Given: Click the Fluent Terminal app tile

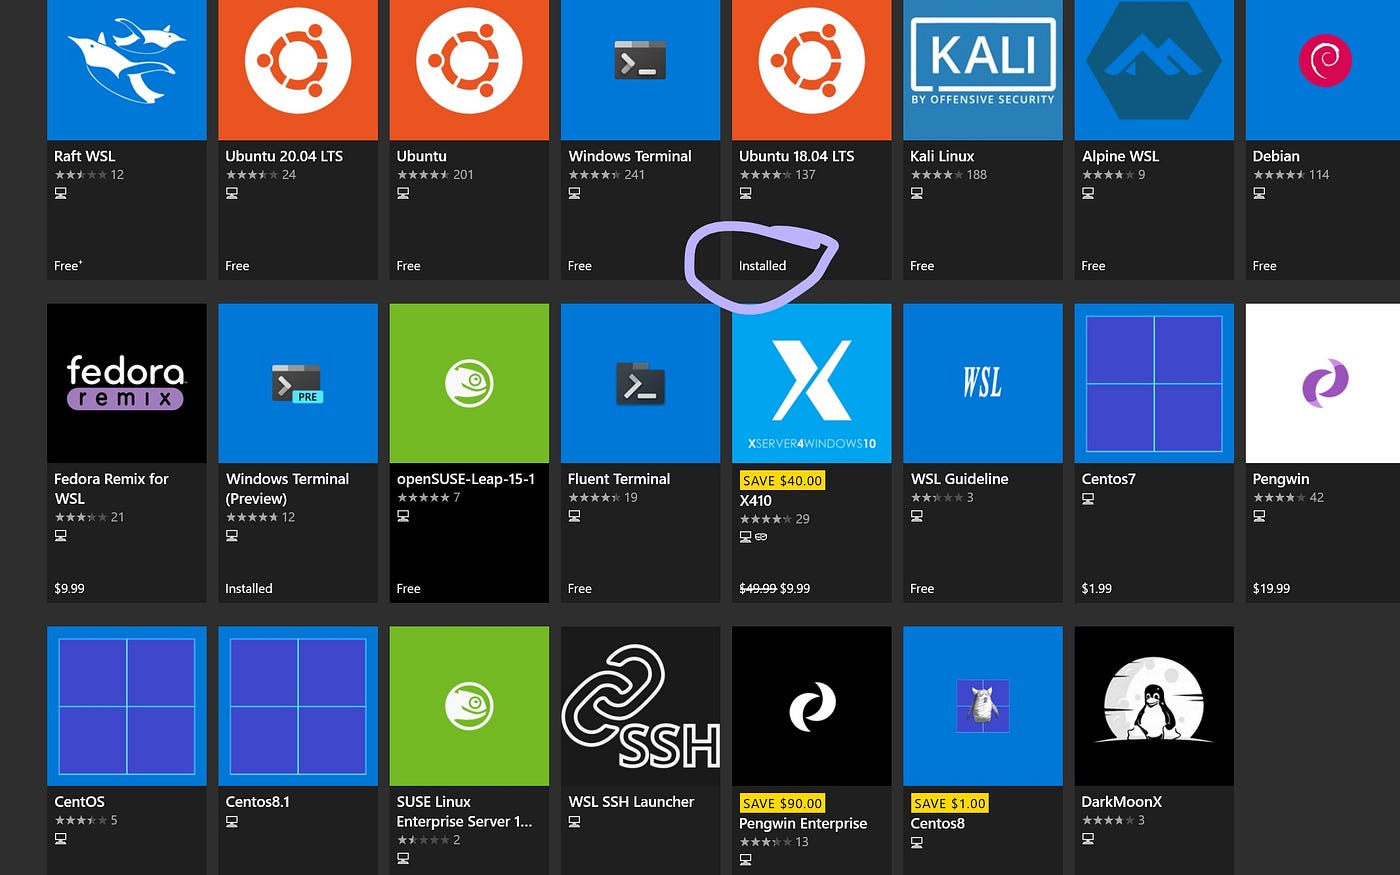Looking at the screenshot, I should tap(640, 383).
